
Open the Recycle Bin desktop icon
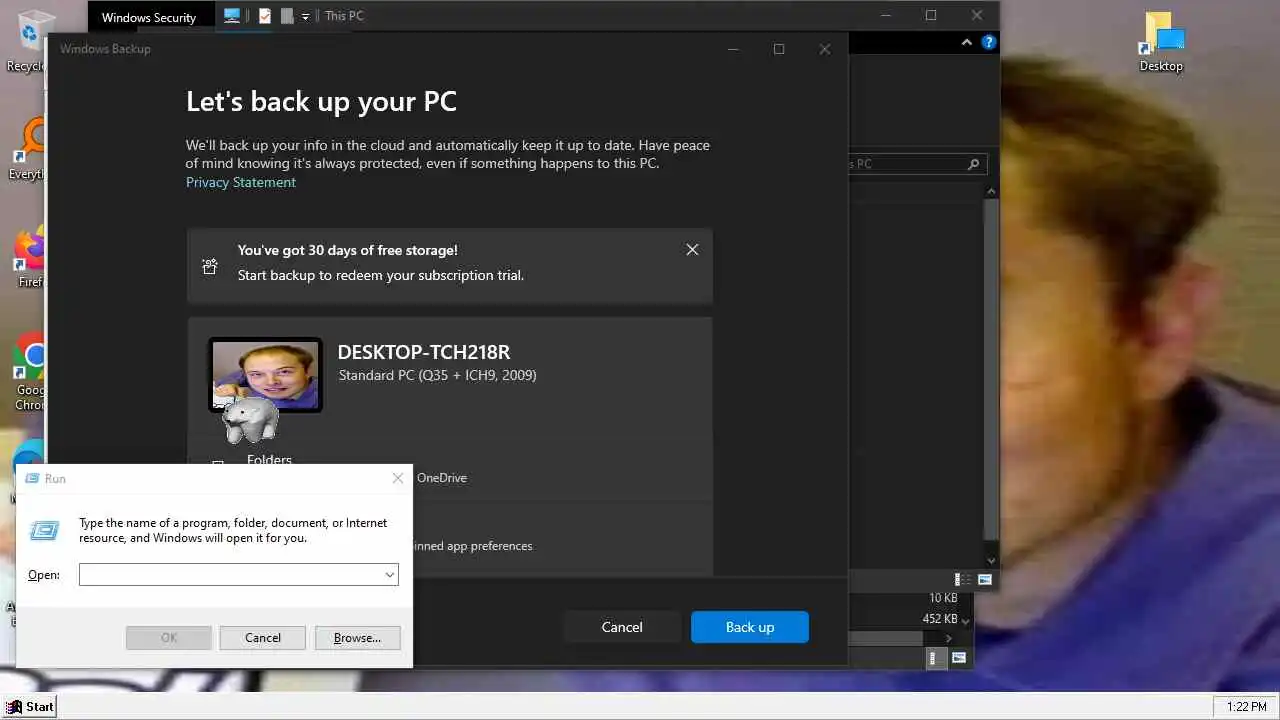(x=30, y=40)
